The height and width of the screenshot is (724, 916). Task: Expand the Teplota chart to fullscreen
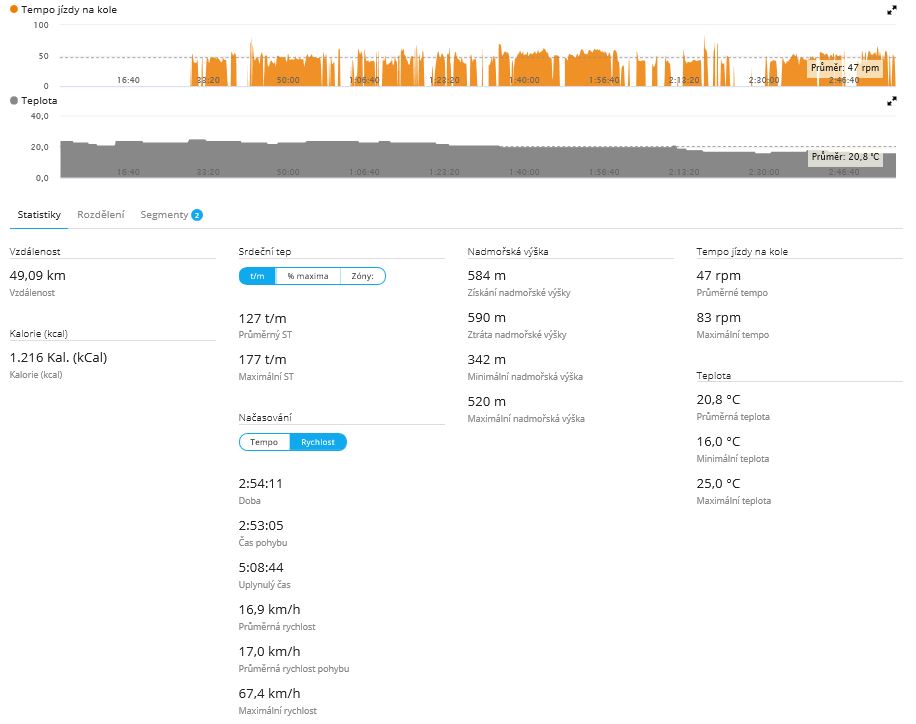point(891,102)
